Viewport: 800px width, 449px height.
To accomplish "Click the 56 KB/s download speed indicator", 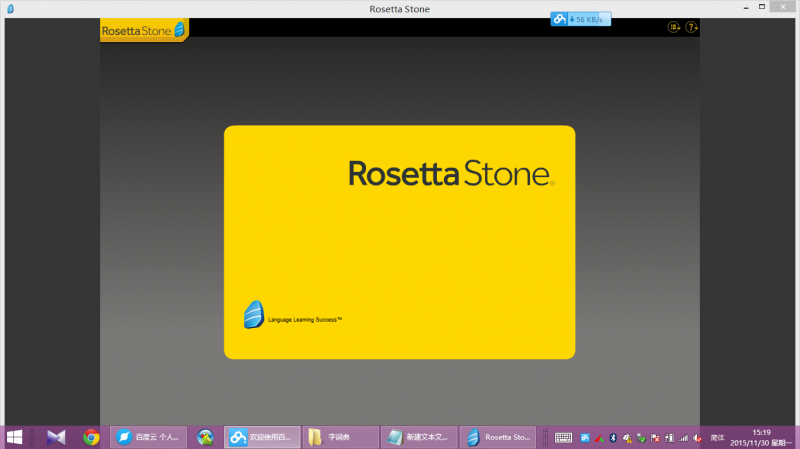I will [x=589, y=19].
